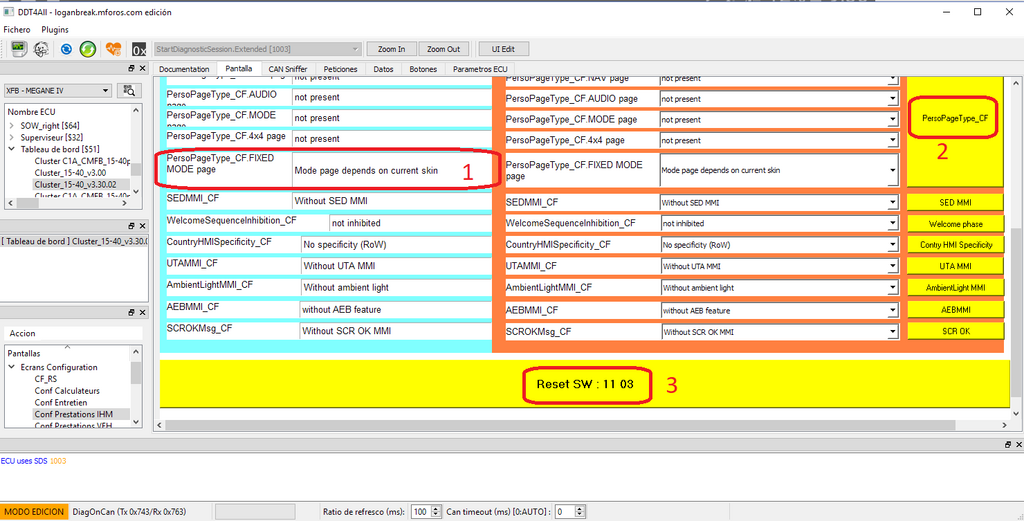Click the AmbientLight MMI yellow button

pos(955,287)
